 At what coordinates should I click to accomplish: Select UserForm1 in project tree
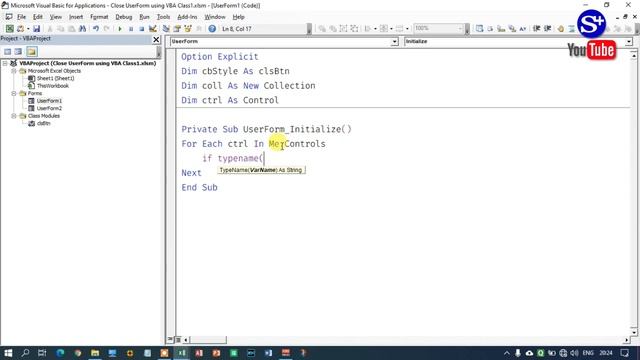(x=49, y=101)
